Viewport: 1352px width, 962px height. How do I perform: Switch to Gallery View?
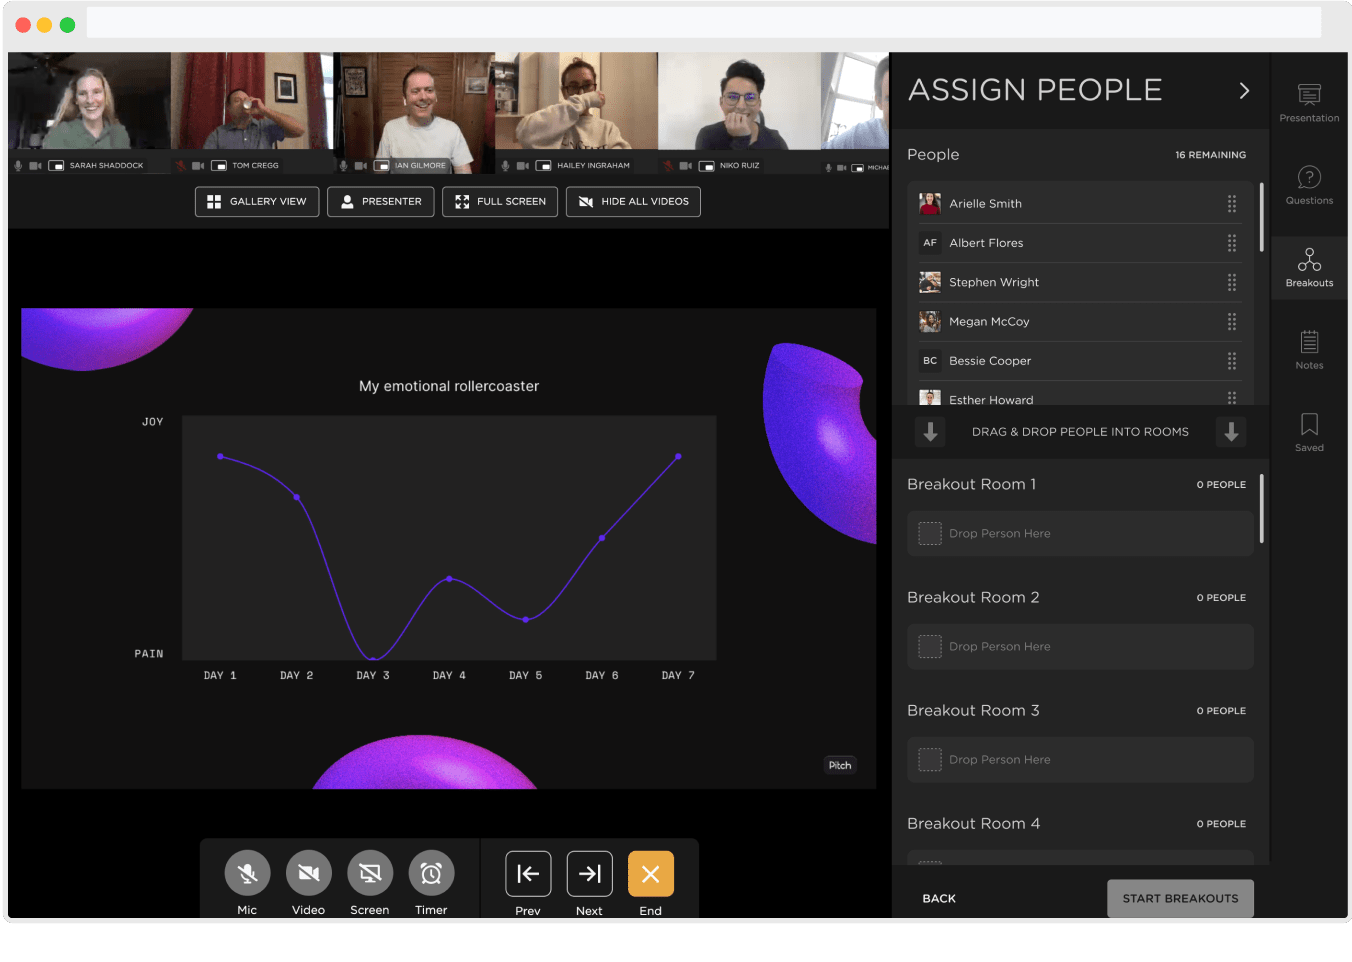tap(257, 201)
